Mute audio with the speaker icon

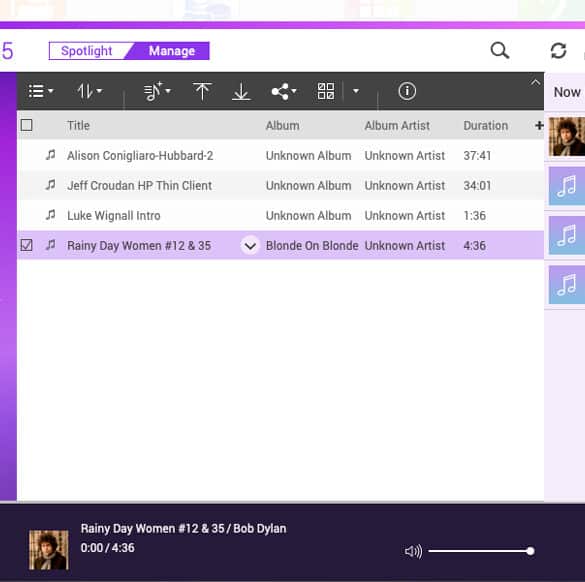(413, 551)
